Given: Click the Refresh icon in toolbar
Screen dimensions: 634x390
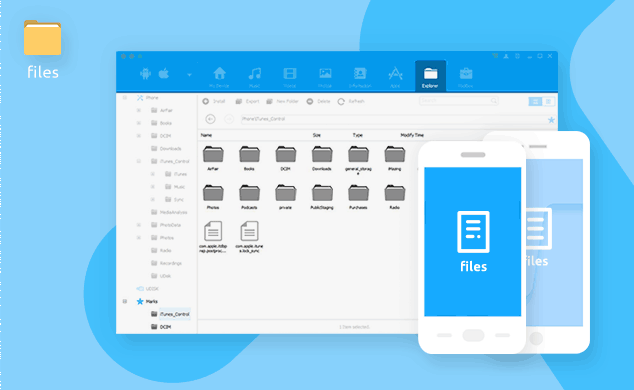Looking at the screenshot, I should (x=341, y=101).
